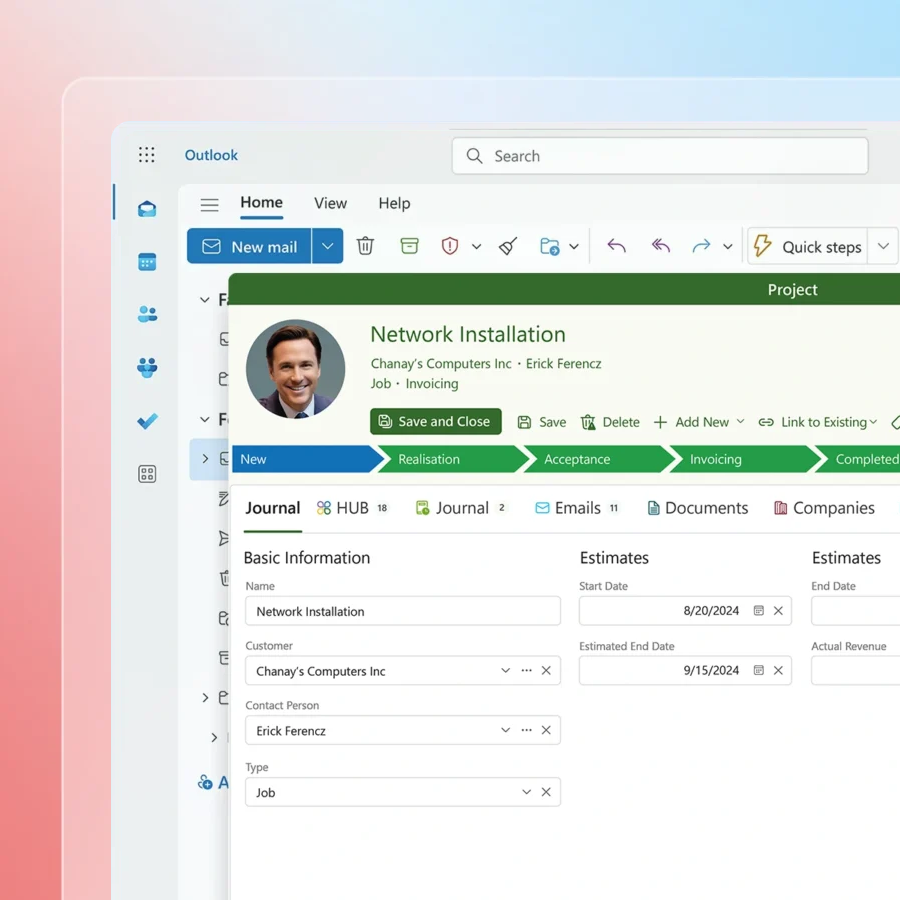Expand the Move to dropdown arrow
The height and width of the screenshot is (900, 900).
573,247
